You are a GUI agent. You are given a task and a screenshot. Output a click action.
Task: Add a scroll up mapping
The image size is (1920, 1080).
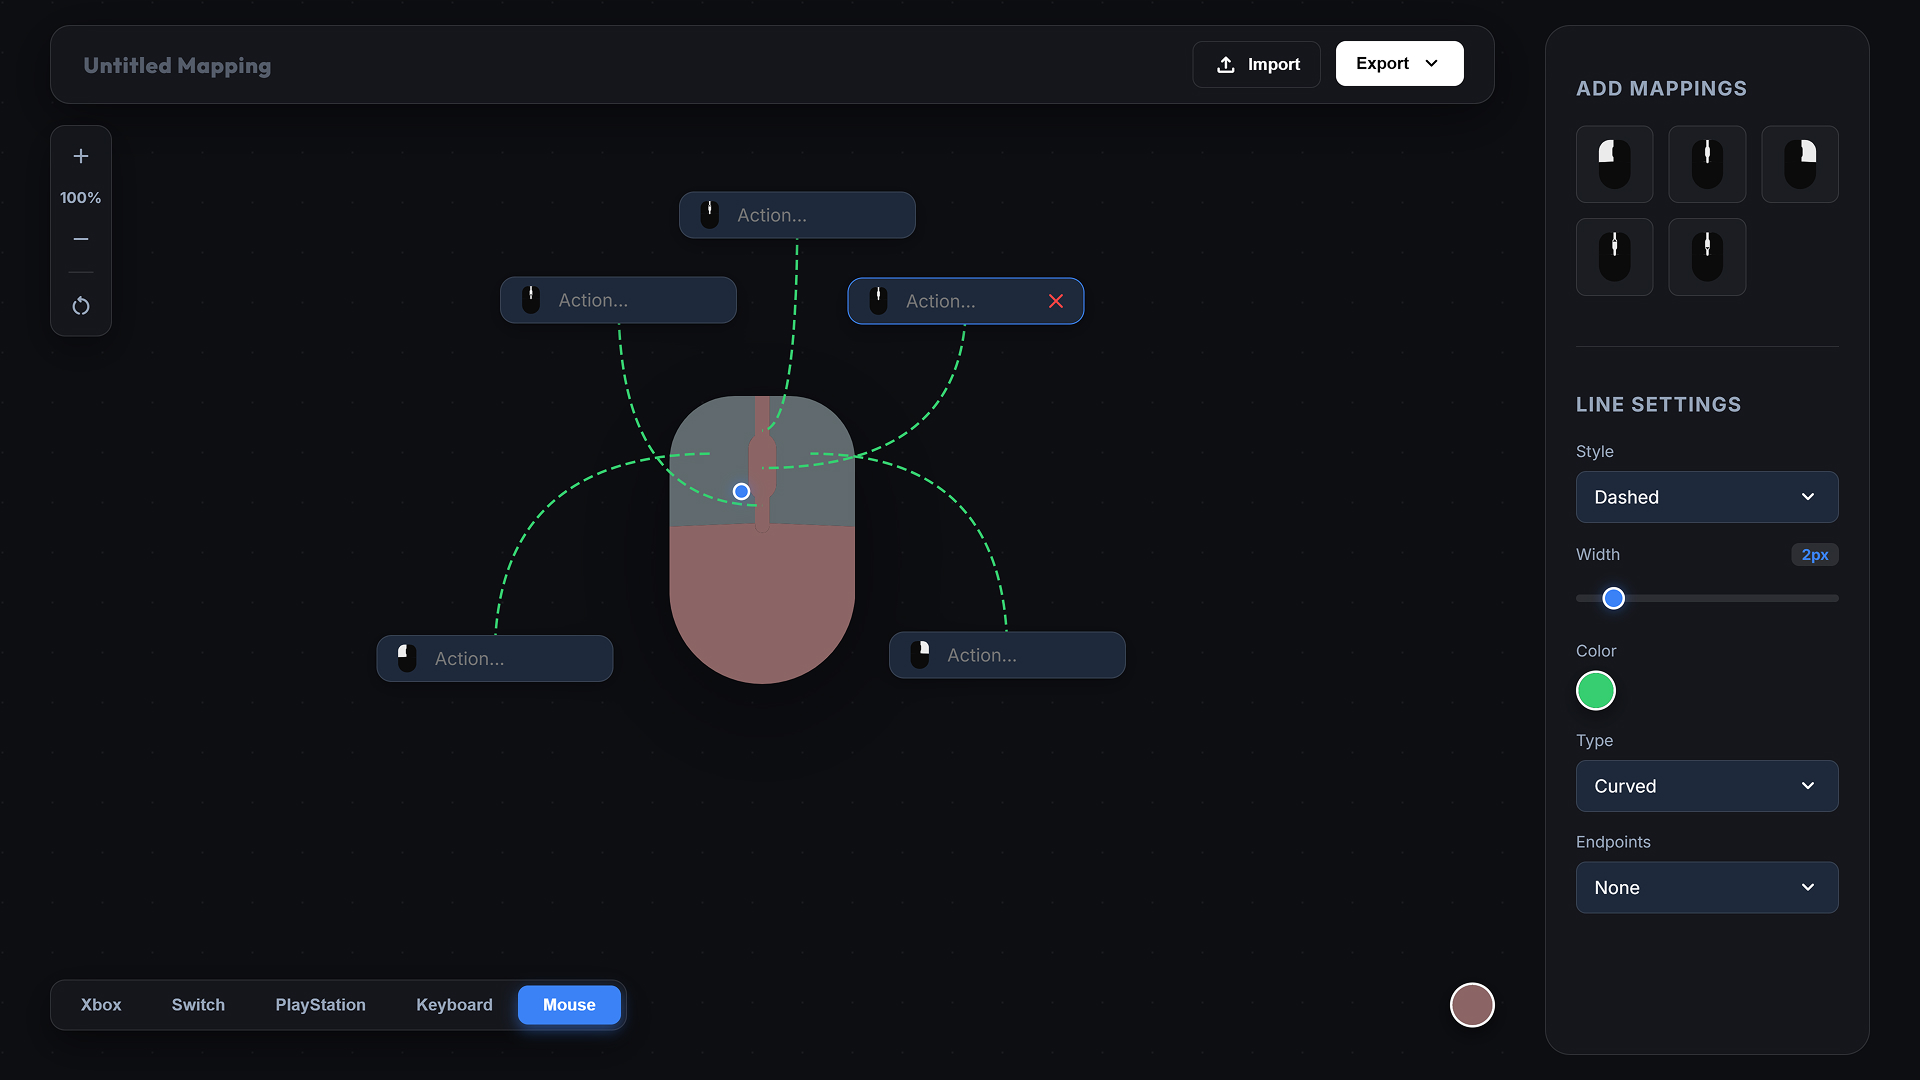point(1614,257)
